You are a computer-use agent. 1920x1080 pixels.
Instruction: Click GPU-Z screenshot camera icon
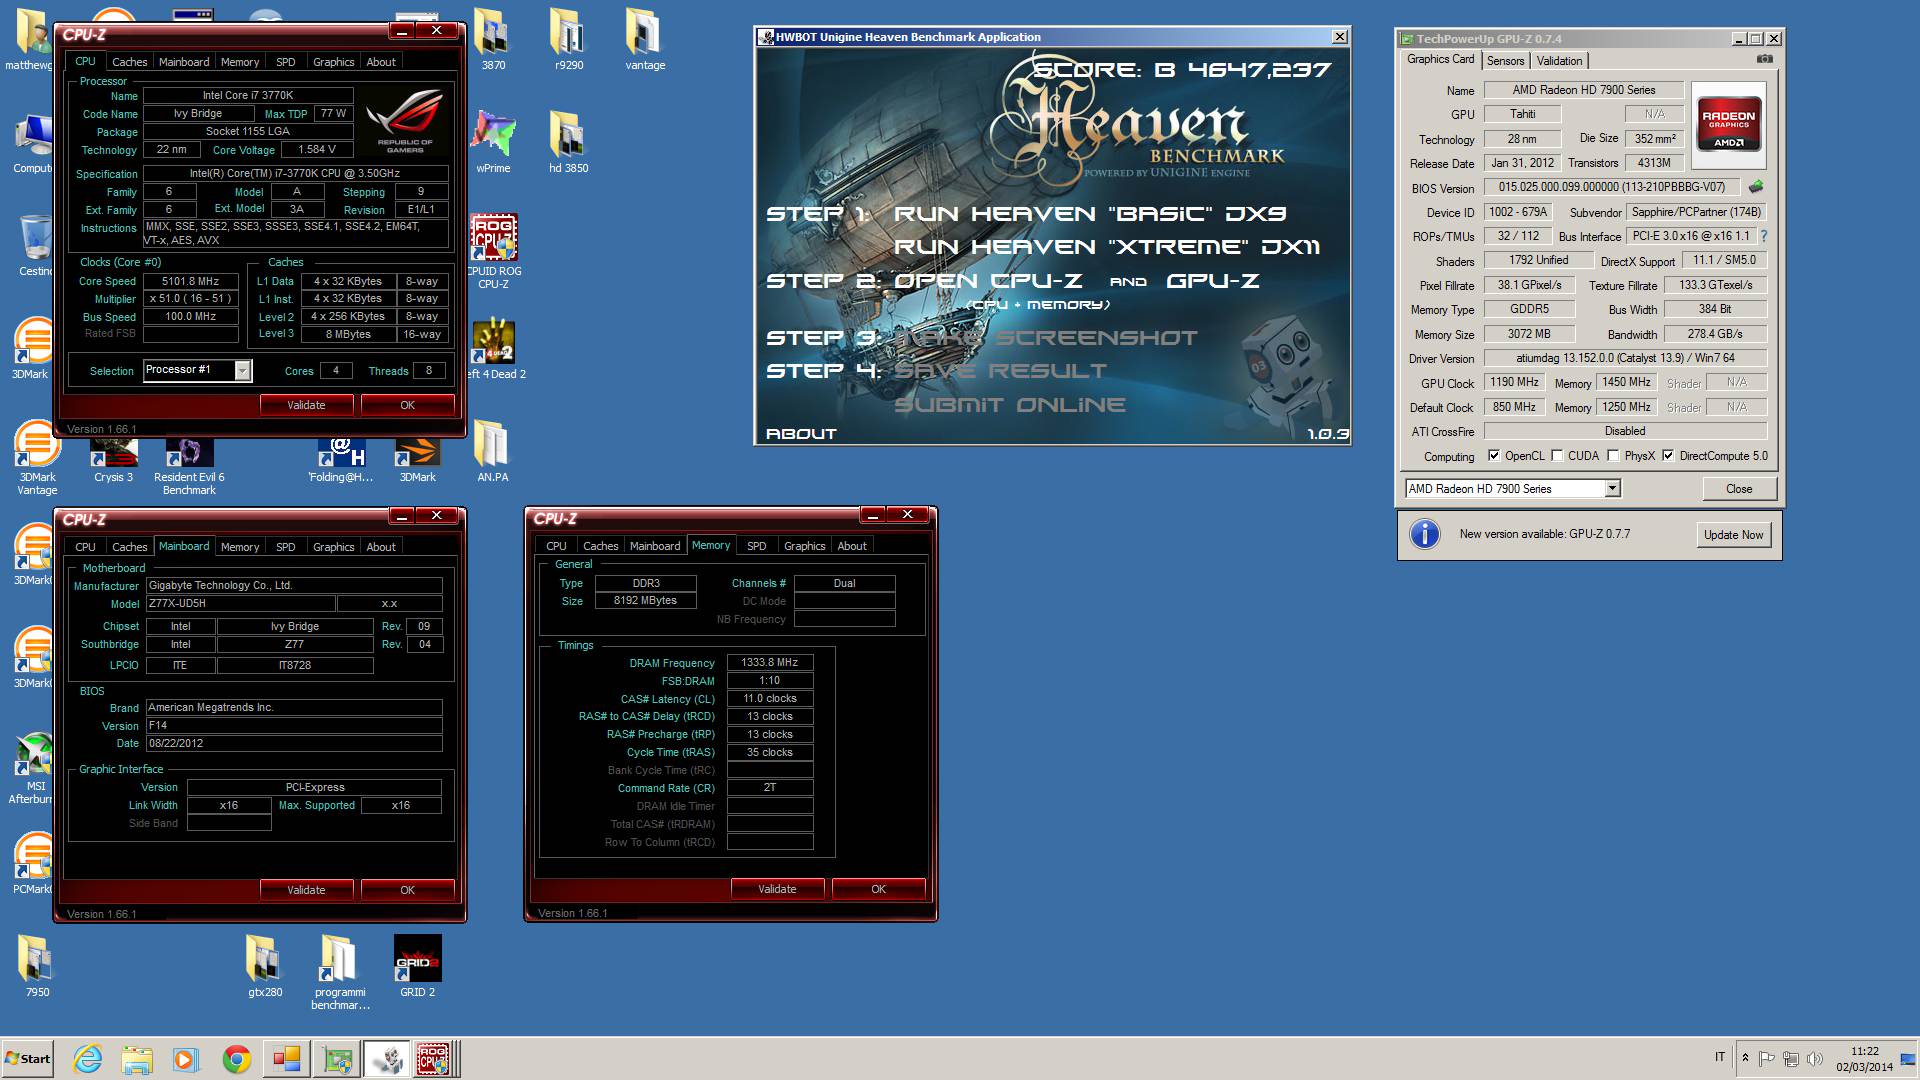click(x=1765, y=59)
